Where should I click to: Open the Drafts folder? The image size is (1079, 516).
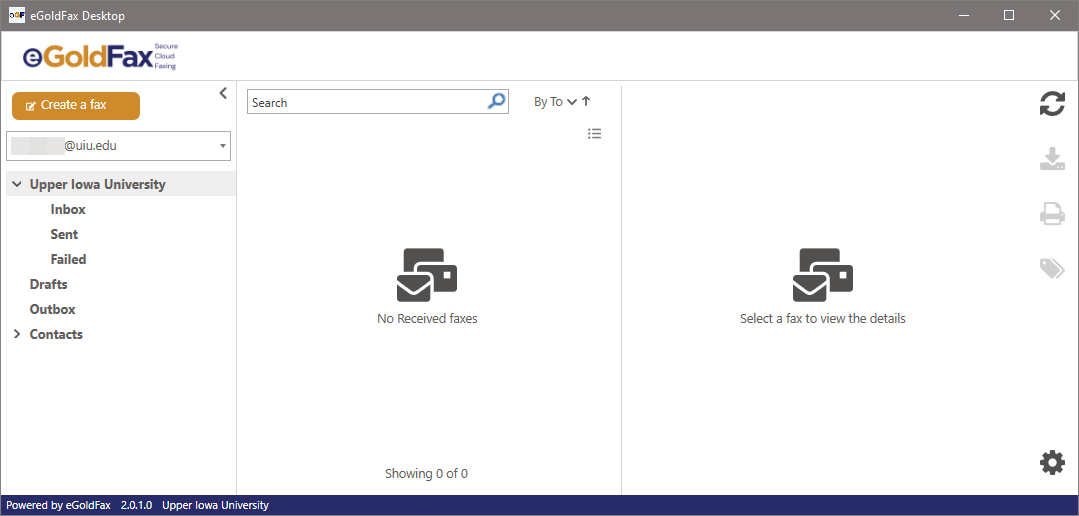click(48, 284)
